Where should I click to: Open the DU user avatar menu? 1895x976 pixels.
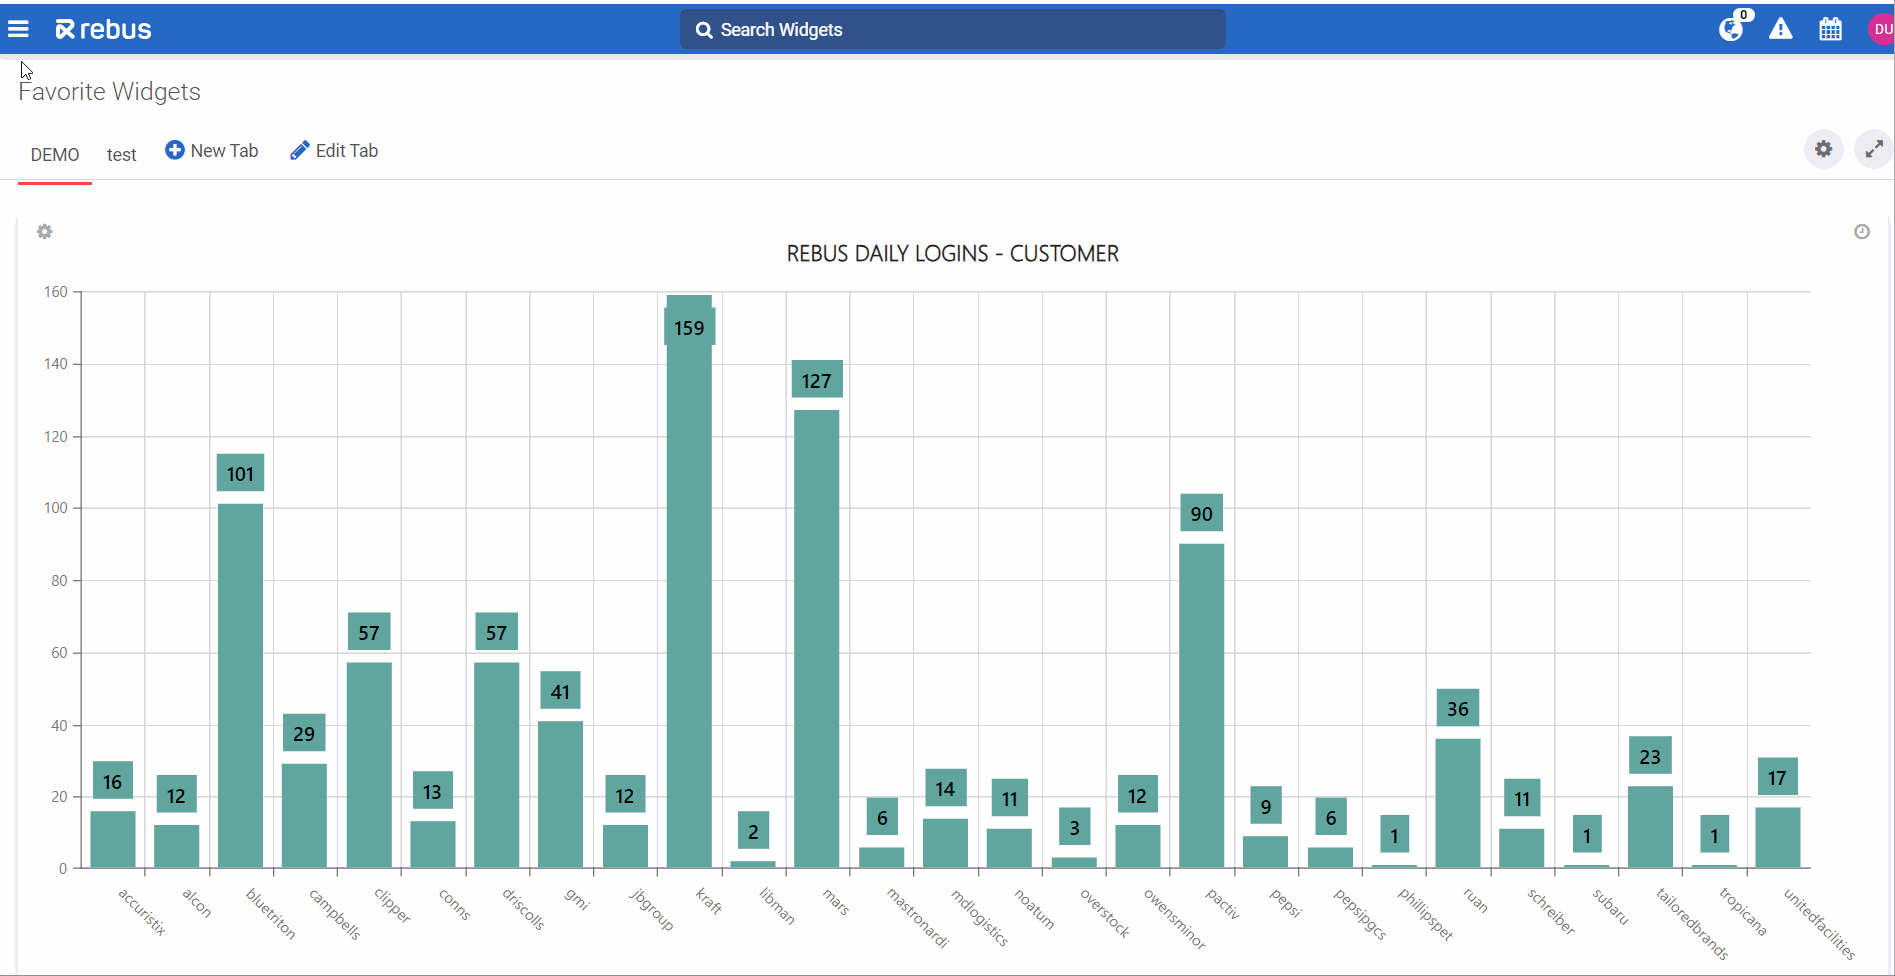[x=1881, y=29]
